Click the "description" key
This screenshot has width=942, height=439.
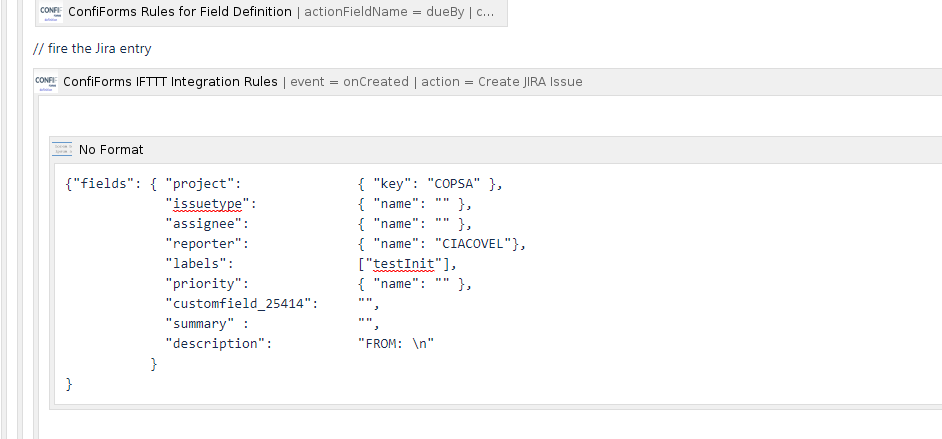(x=215, y=344)
